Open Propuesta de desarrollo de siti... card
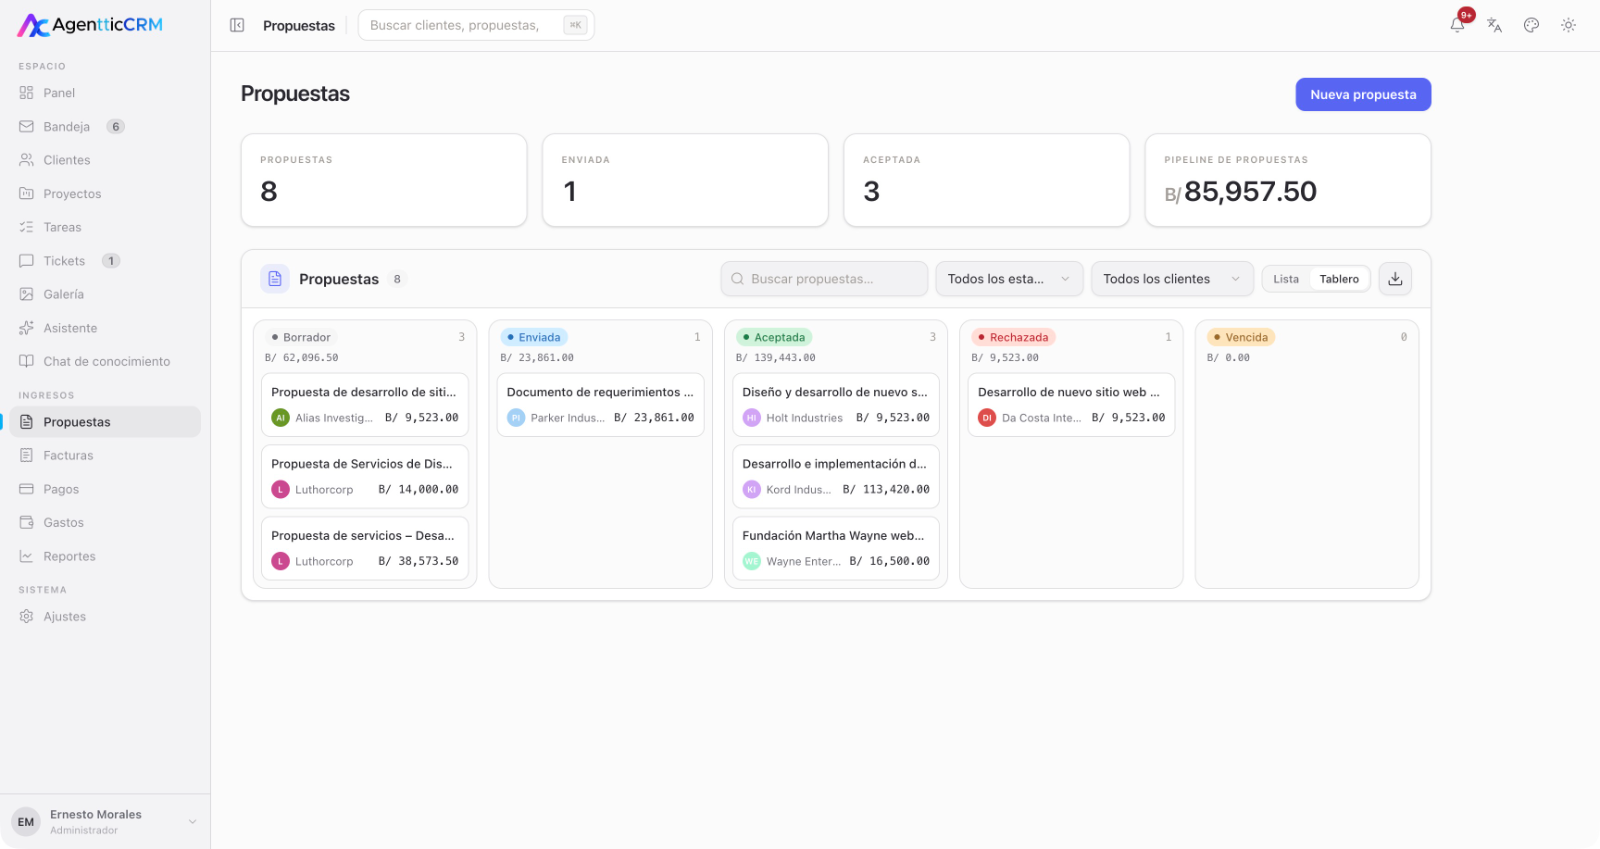The height and width of the screenshot is (849, 1600). [x=365, y=405]
